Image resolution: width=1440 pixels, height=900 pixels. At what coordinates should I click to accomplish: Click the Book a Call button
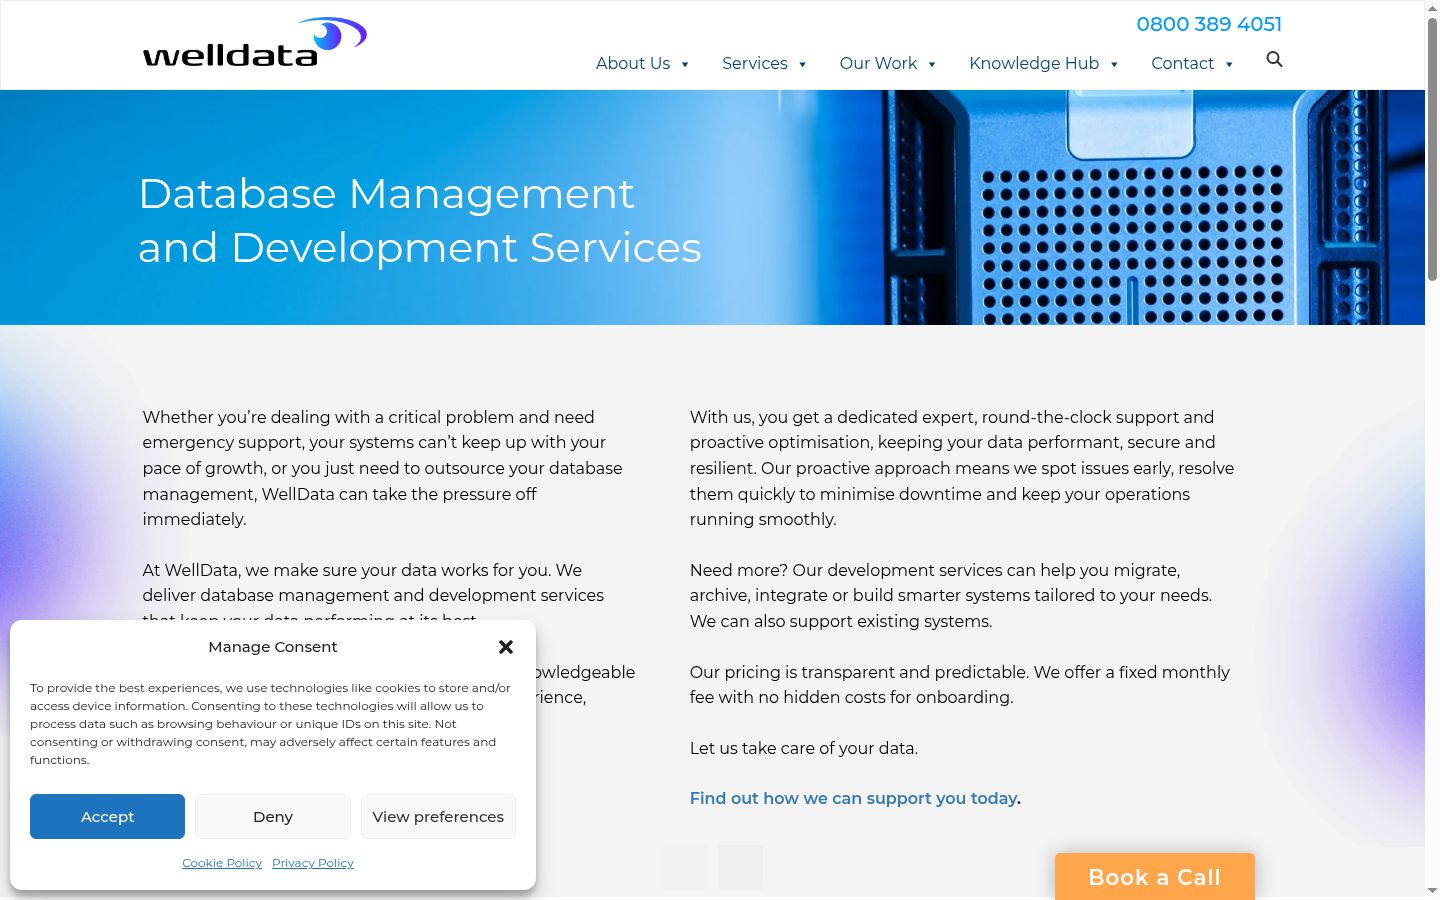point(1155,877)
